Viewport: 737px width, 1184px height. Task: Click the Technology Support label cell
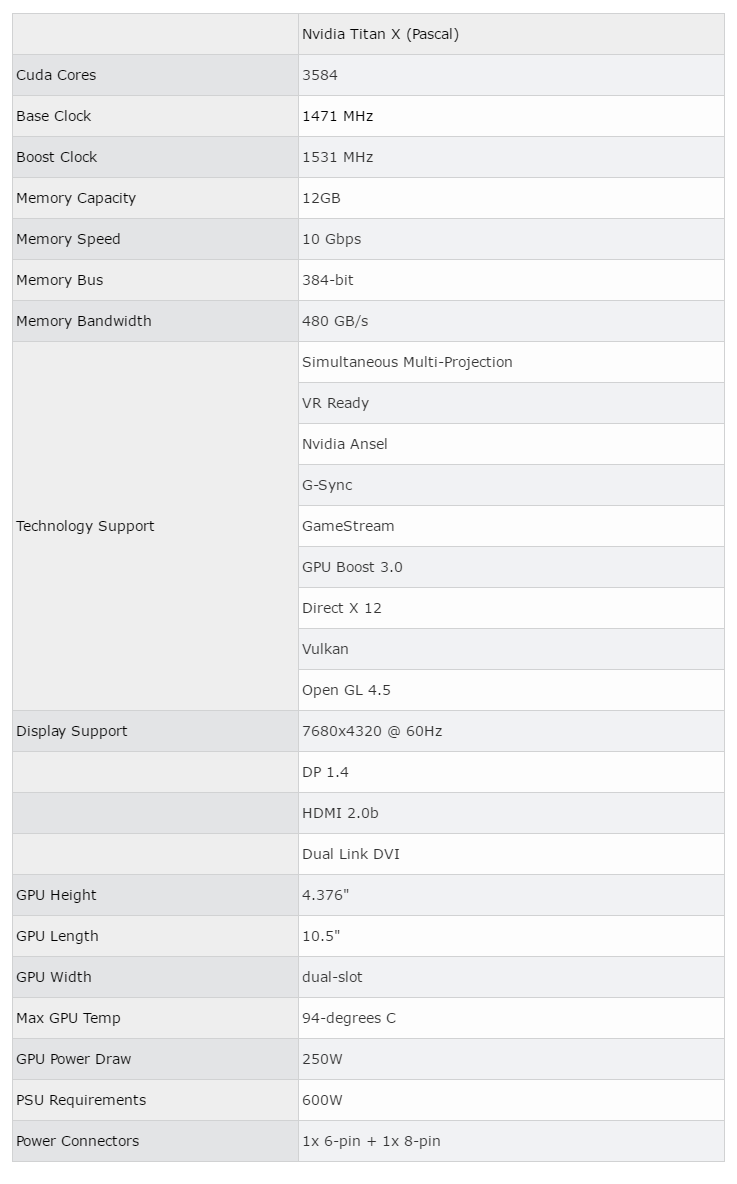[x=156, y=526]
